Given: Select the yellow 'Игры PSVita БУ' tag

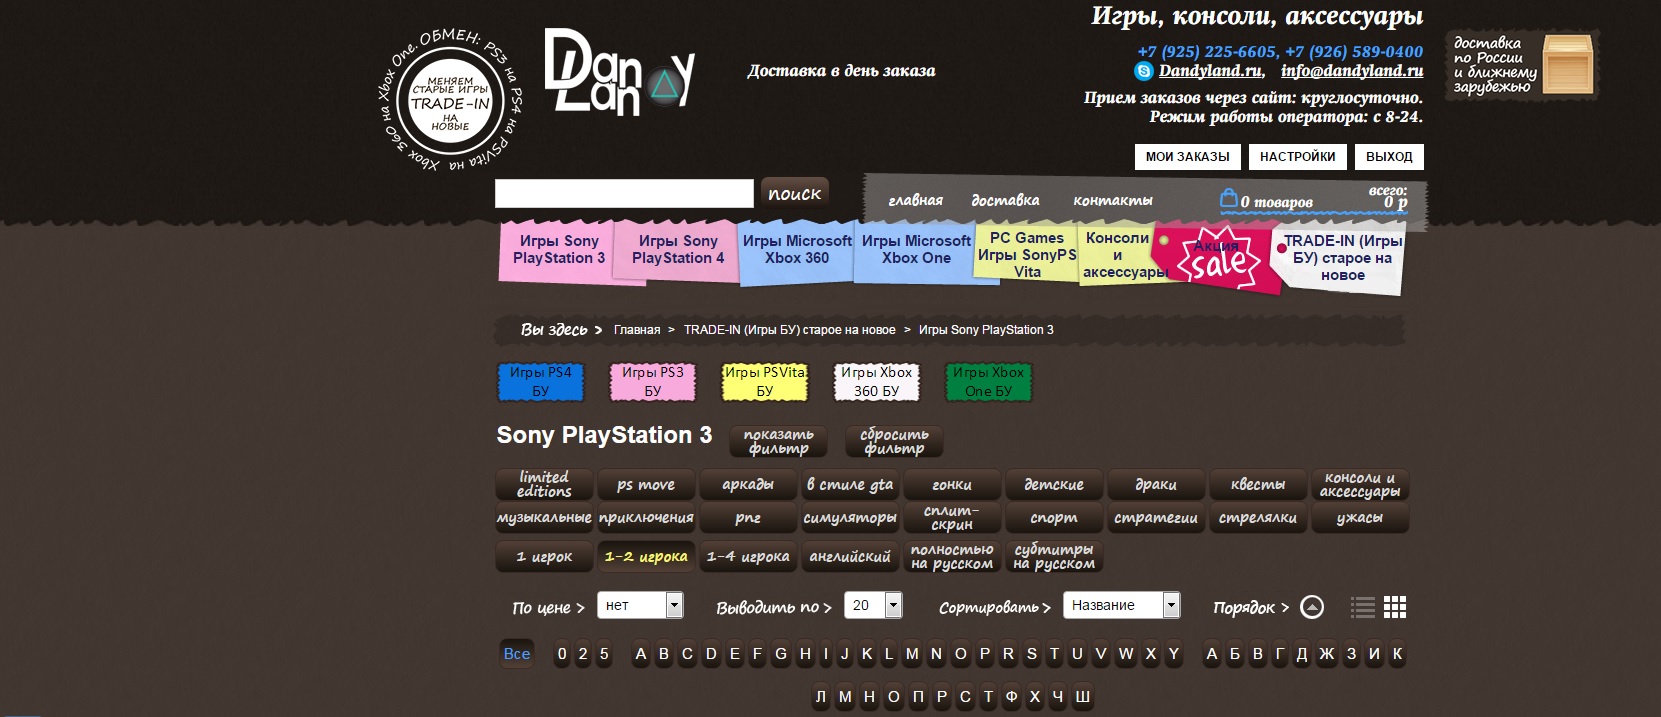Looking at the screenshot, I should tap(765, 382).
